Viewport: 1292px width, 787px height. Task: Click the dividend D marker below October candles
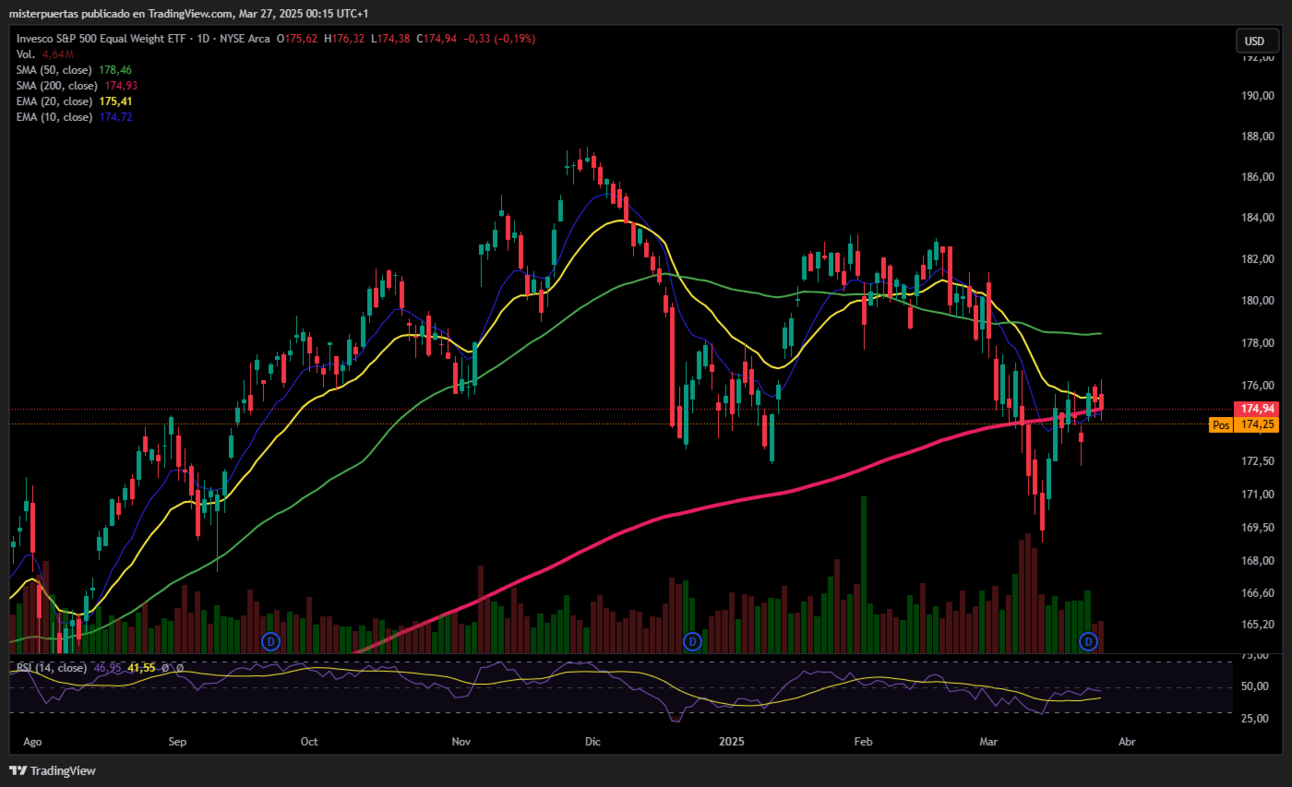[269, 640]
